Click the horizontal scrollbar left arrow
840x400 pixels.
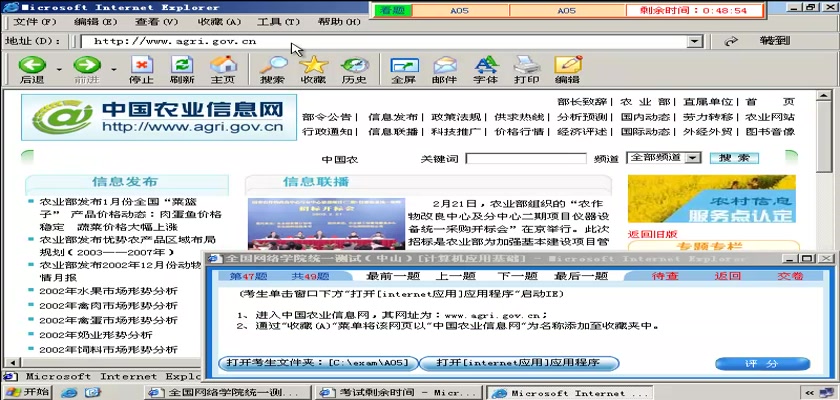point(11,363)
